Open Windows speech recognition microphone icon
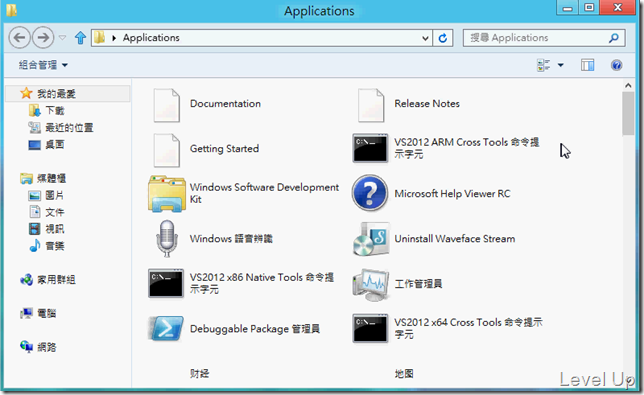The height and width of the screenshot is (395, 644). [166, 239]
